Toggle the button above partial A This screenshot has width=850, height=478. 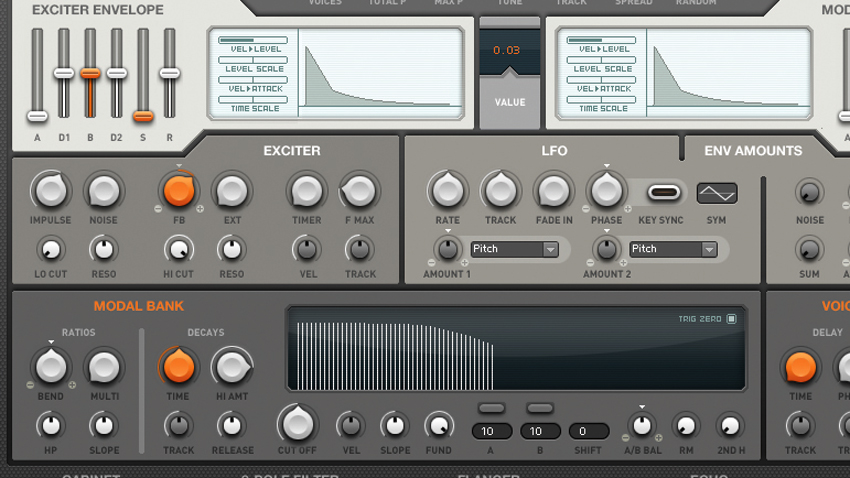(492, 408)
